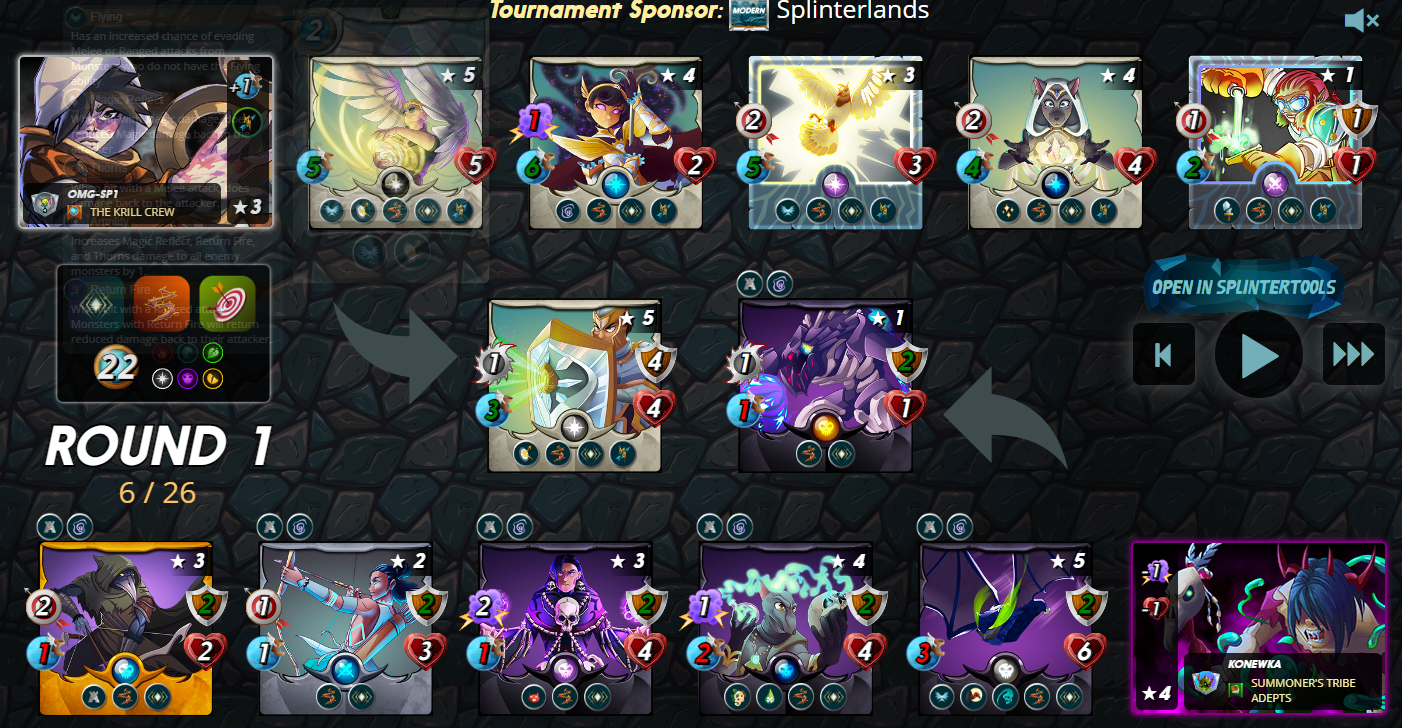Viewport: 1402px width, 728px height.
Task: Click the green target ruleset icon
Action: 227,304
